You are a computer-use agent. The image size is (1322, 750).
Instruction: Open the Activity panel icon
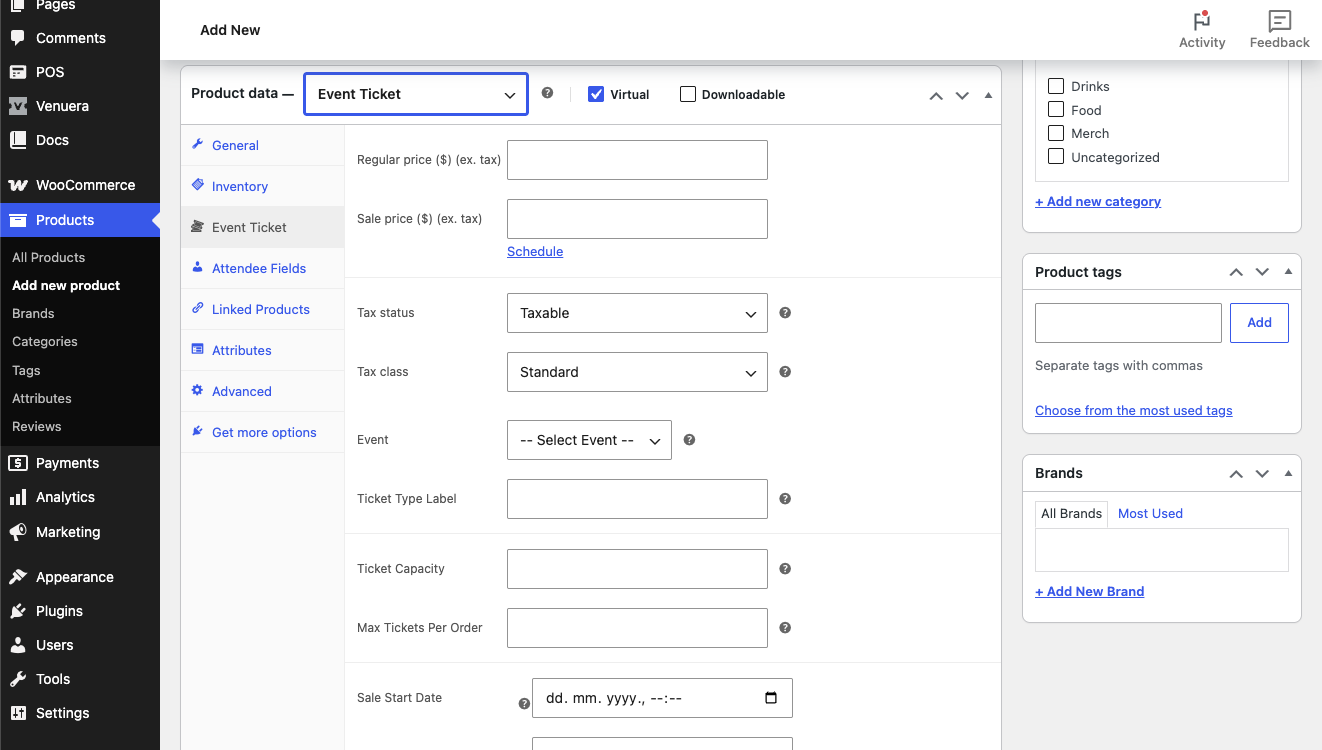click(x=1202, y=20)
